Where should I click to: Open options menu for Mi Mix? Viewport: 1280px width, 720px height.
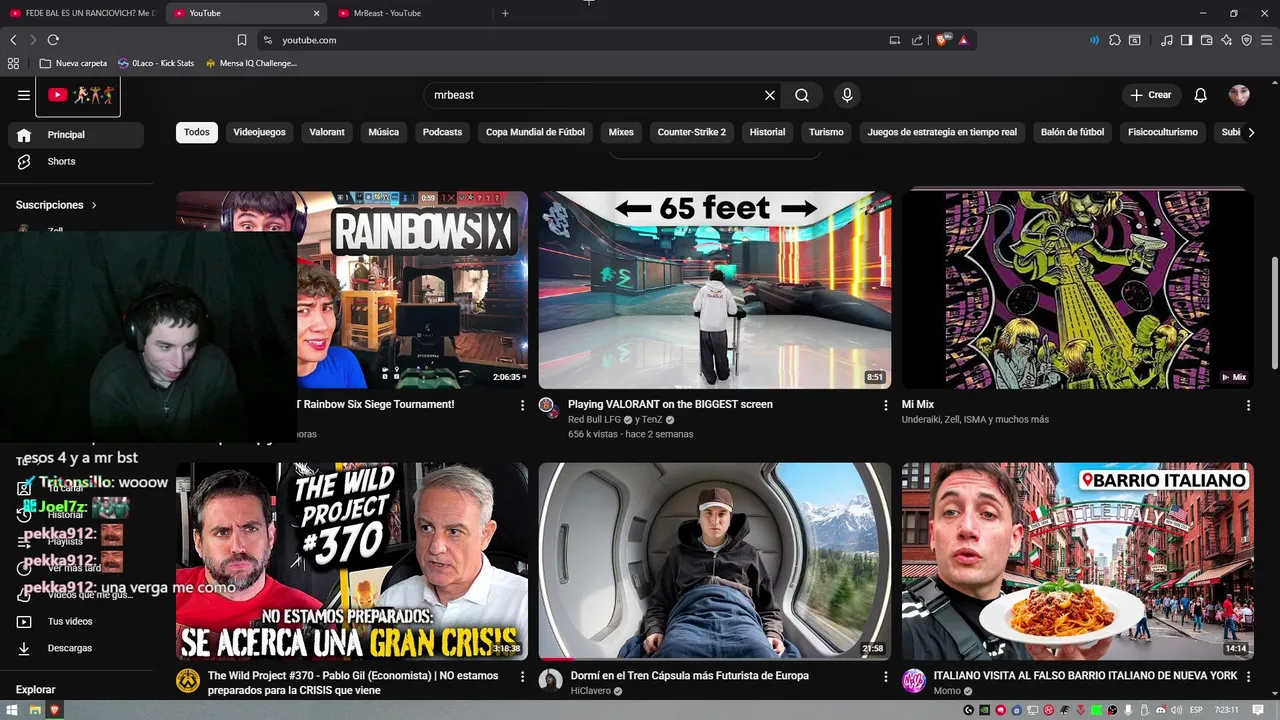point(1248,405)
